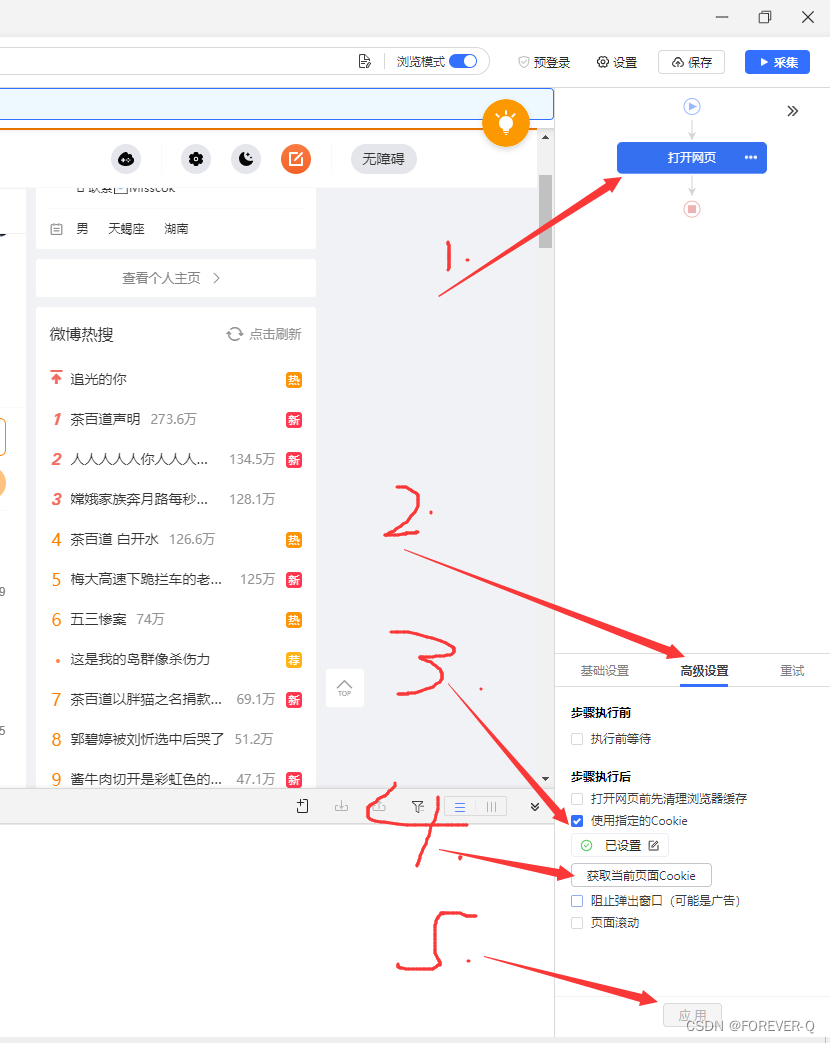The width and height of the screenshot is (830, 1043).
Task: Click the 保存 button
Action: click(691, 62)
